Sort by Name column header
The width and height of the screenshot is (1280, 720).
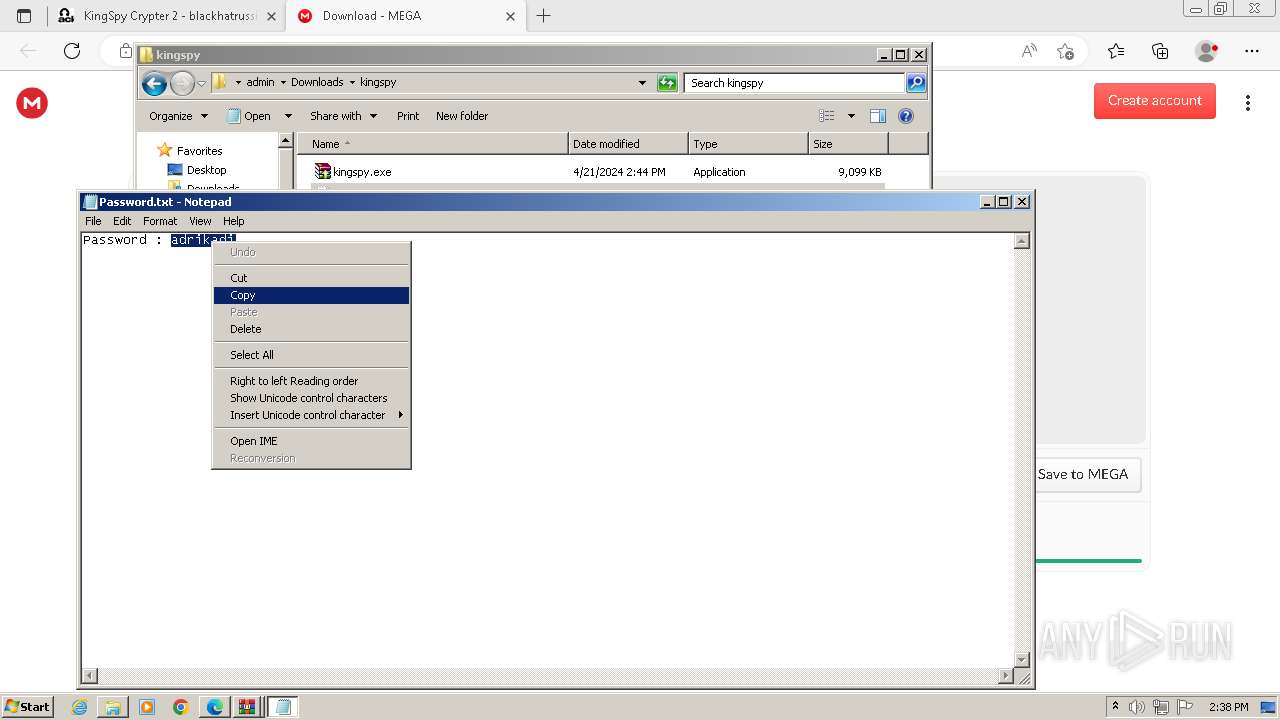[432, 144]
